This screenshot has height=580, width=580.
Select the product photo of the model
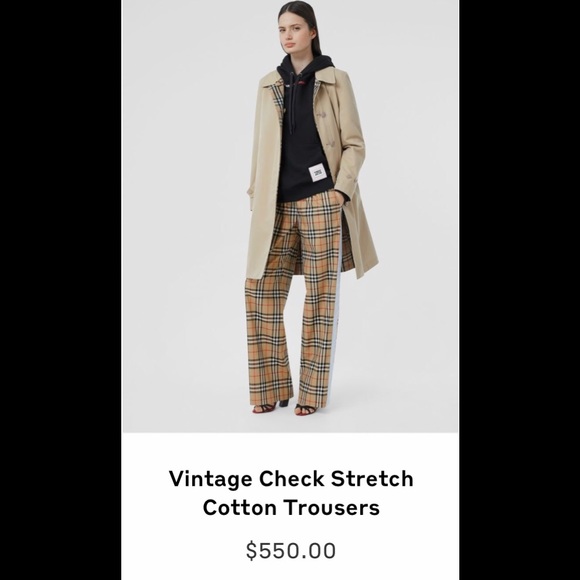[290, 216]
